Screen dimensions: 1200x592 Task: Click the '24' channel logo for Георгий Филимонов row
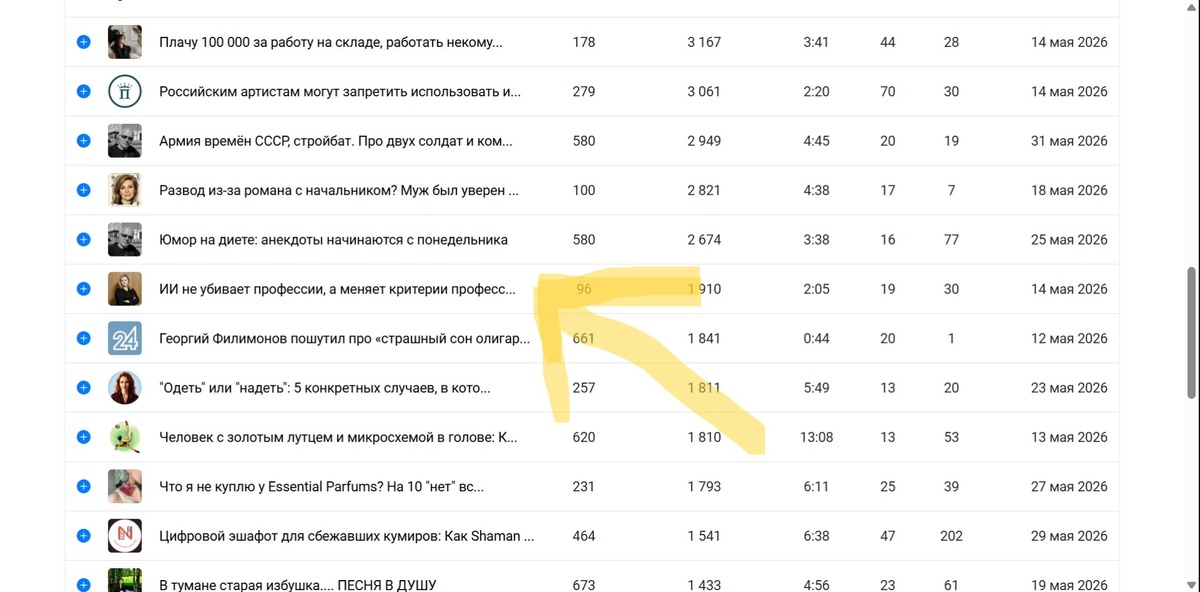pos(124,338)
